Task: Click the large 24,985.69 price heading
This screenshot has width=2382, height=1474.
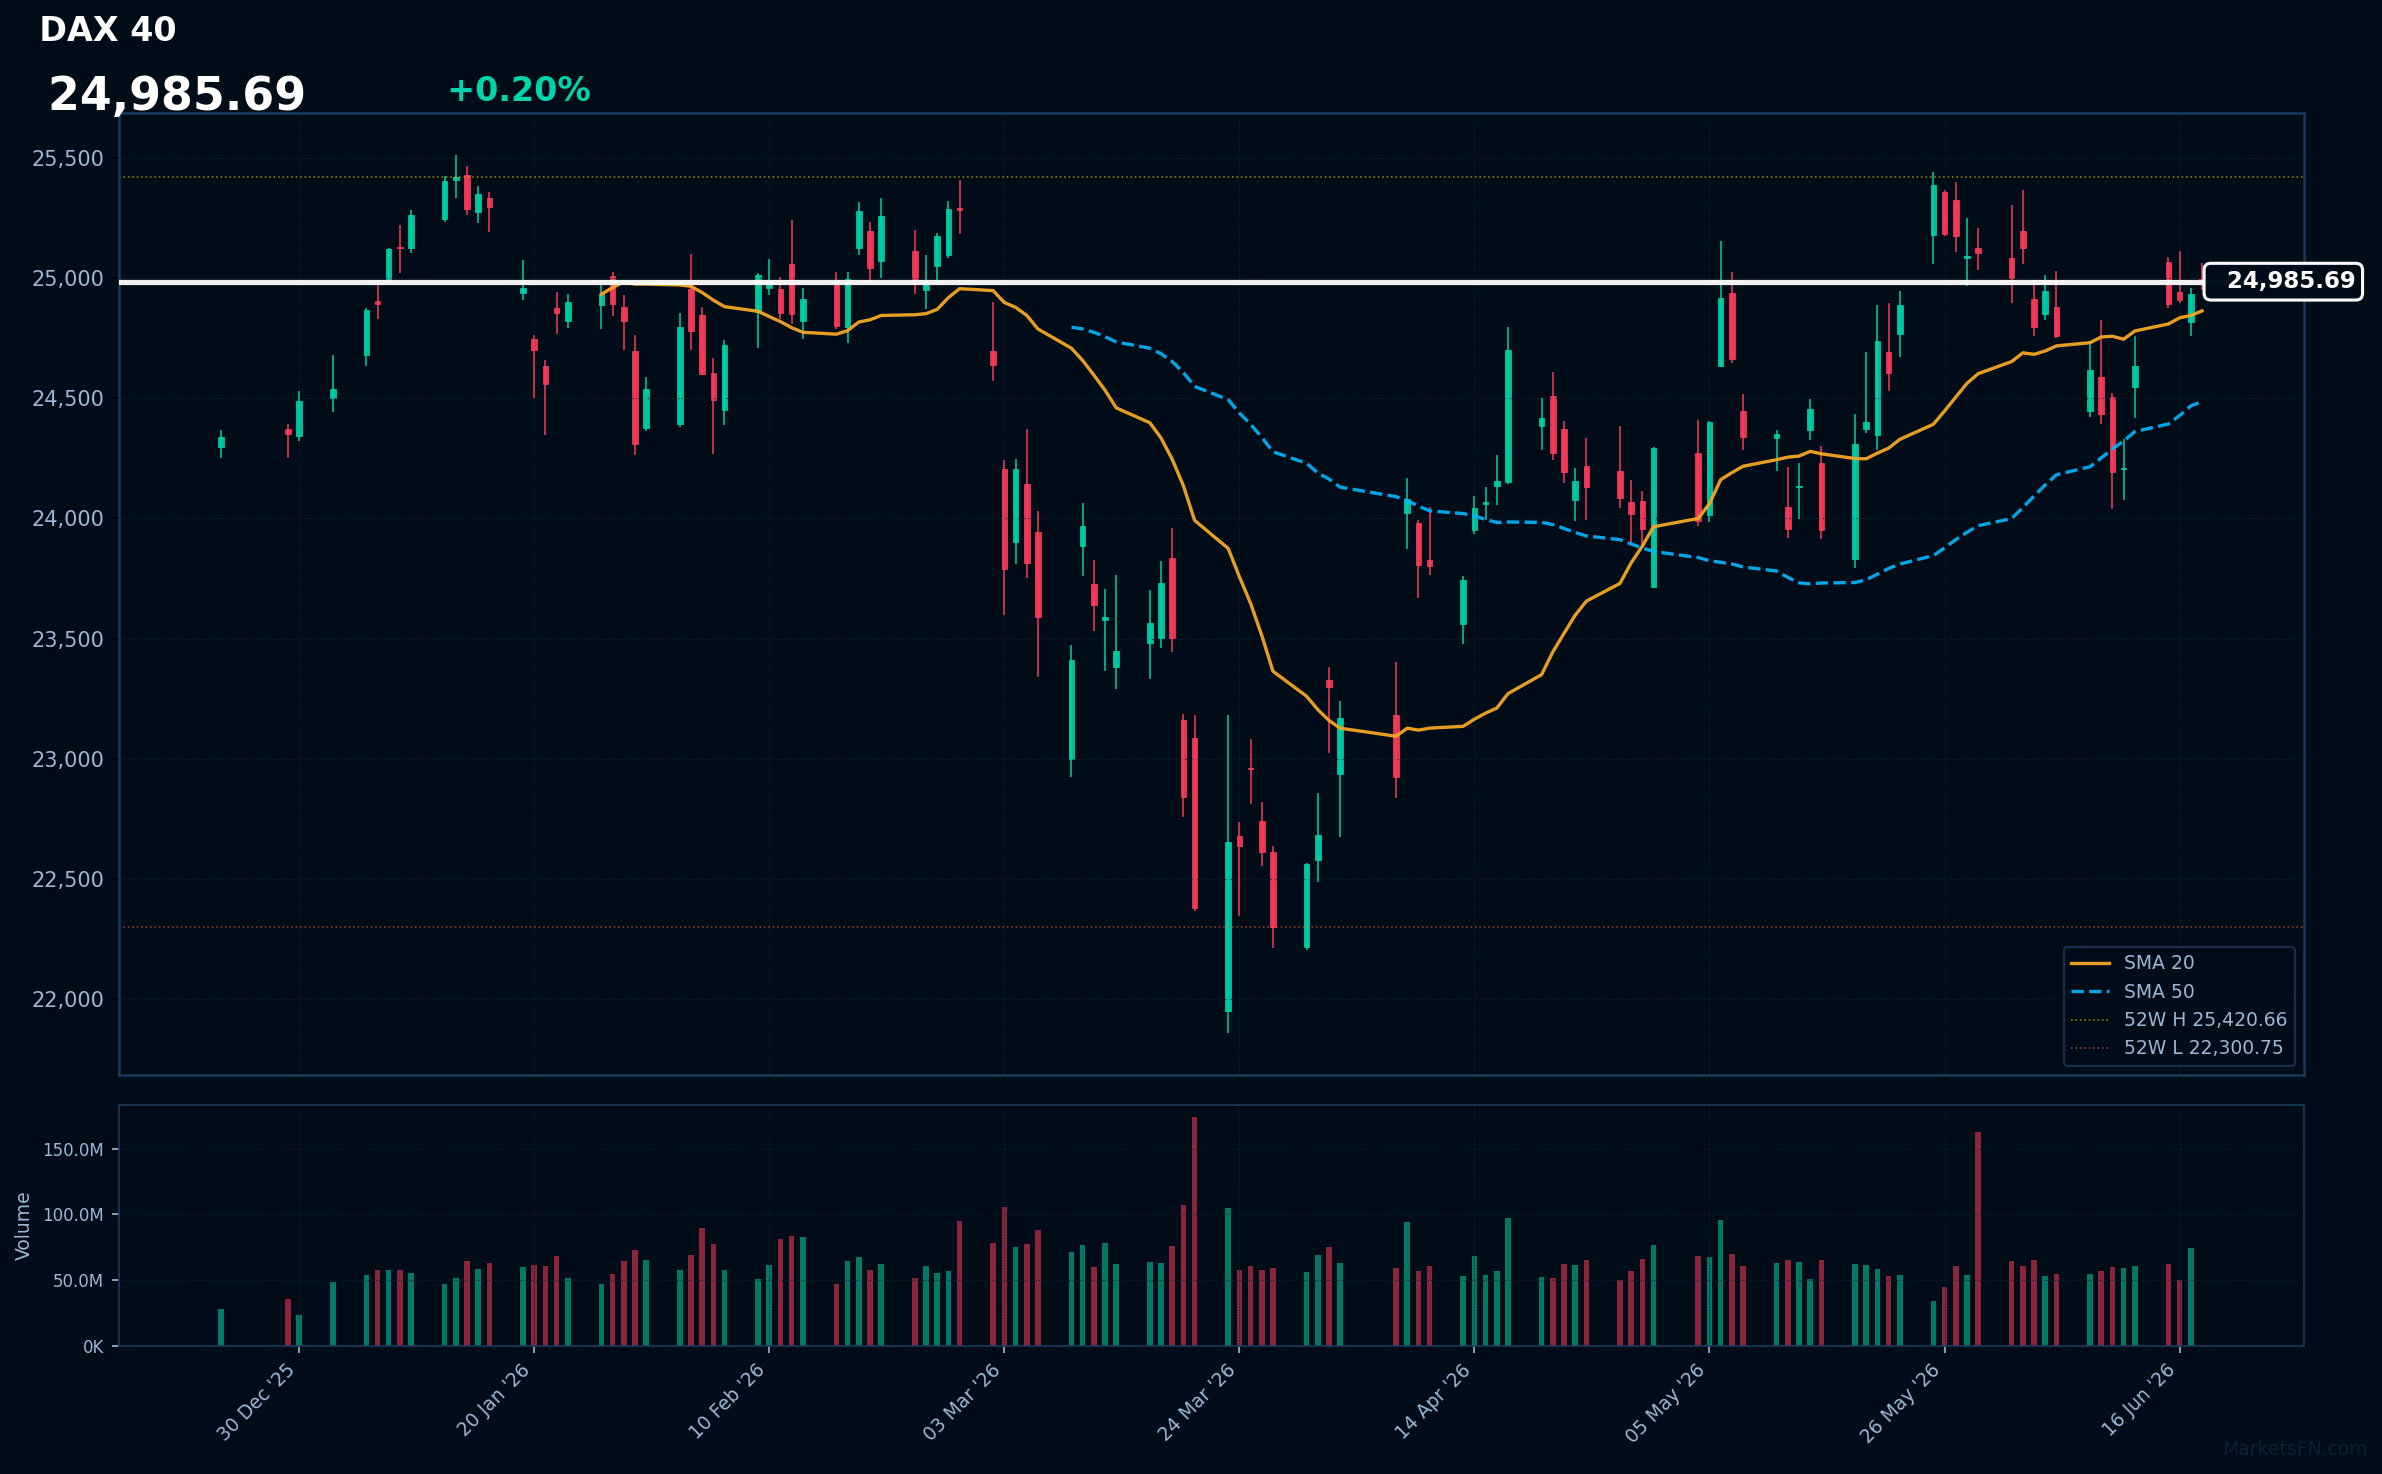Action: (177, 95)
